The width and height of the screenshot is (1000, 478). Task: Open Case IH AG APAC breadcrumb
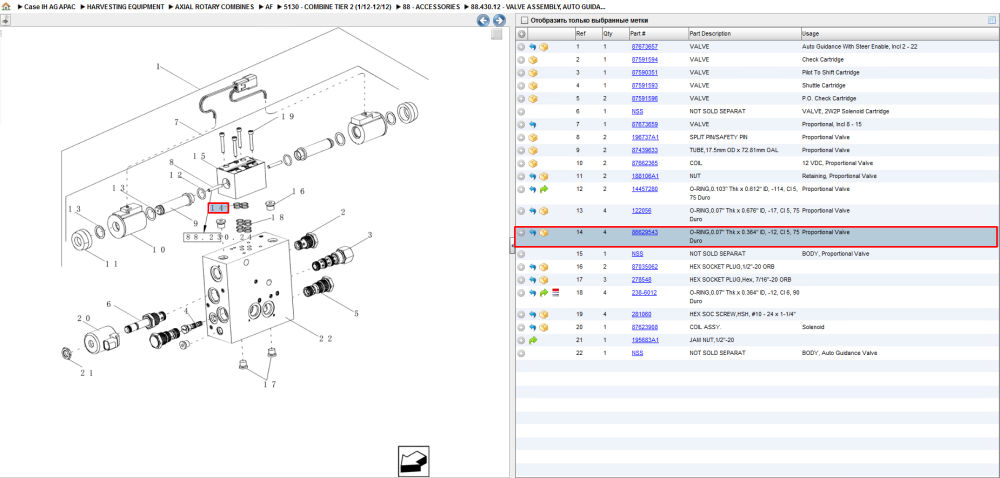click(x=48, y=6)
